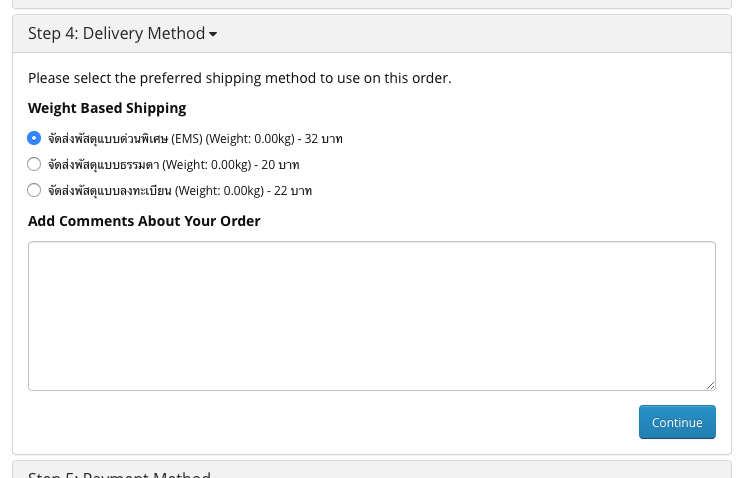The image size is (748, 478).
Task: Pick the 22 บาท shipping radio button
Action: pyautogui.click(x=34, y=190)
